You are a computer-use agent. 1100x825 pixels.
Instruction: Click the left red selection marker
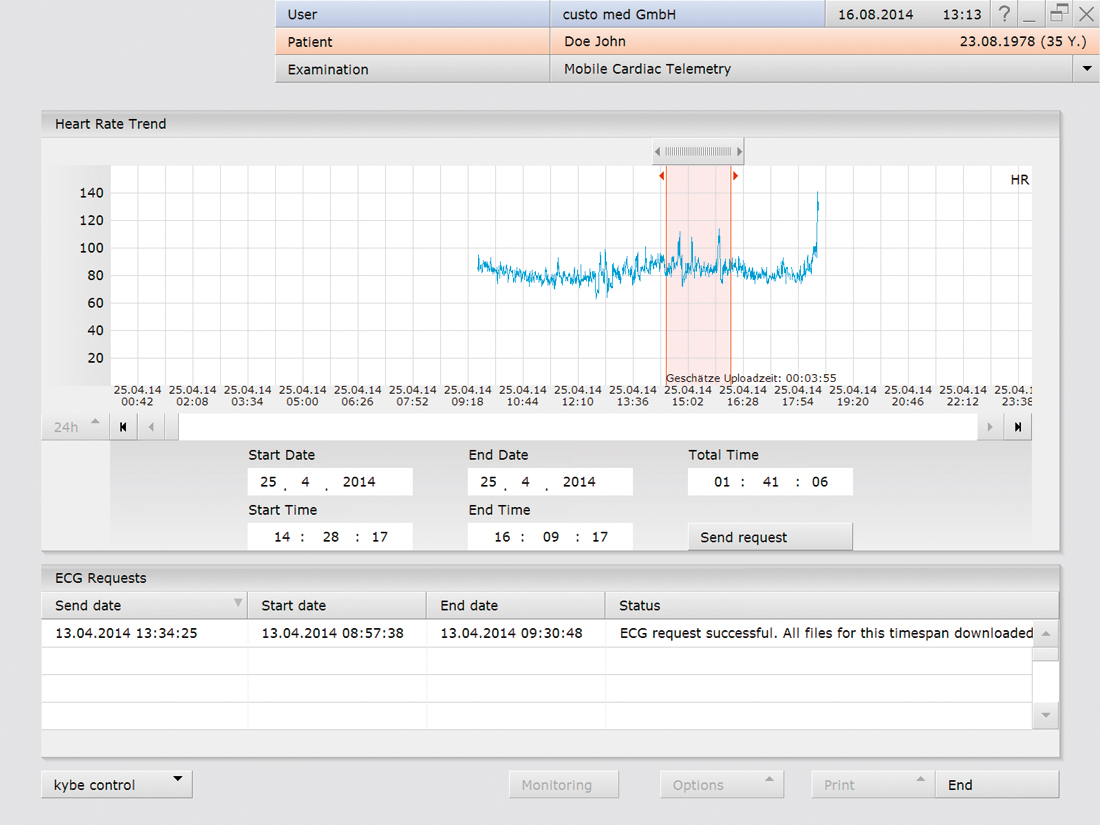pos(662,176)
